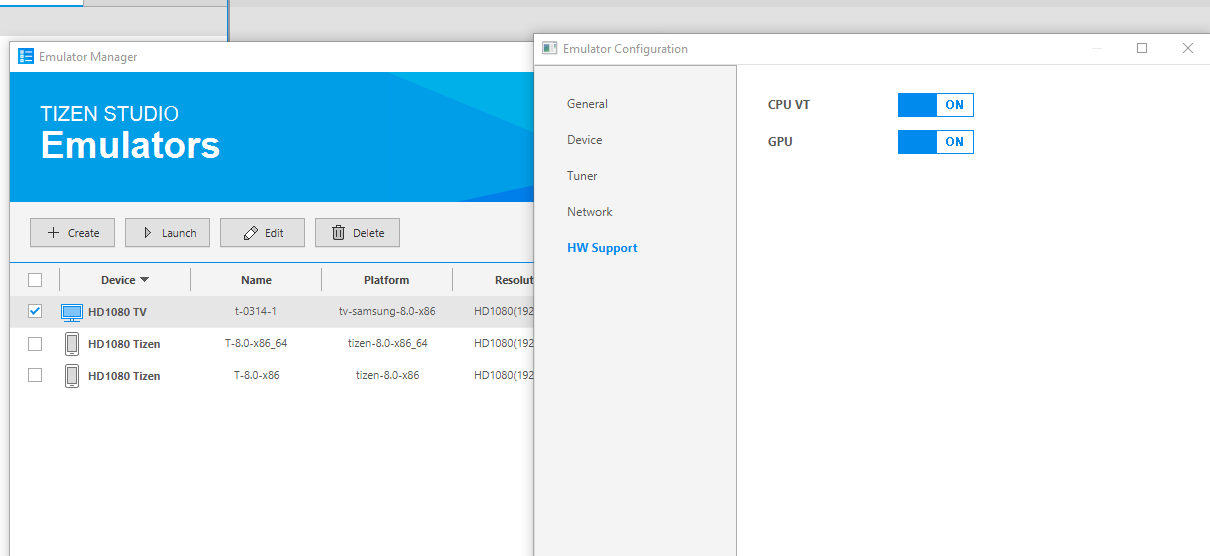The image size is (1210, 556).
Task: Close the Emulator Configuration window
Action: pos(1188,48)
